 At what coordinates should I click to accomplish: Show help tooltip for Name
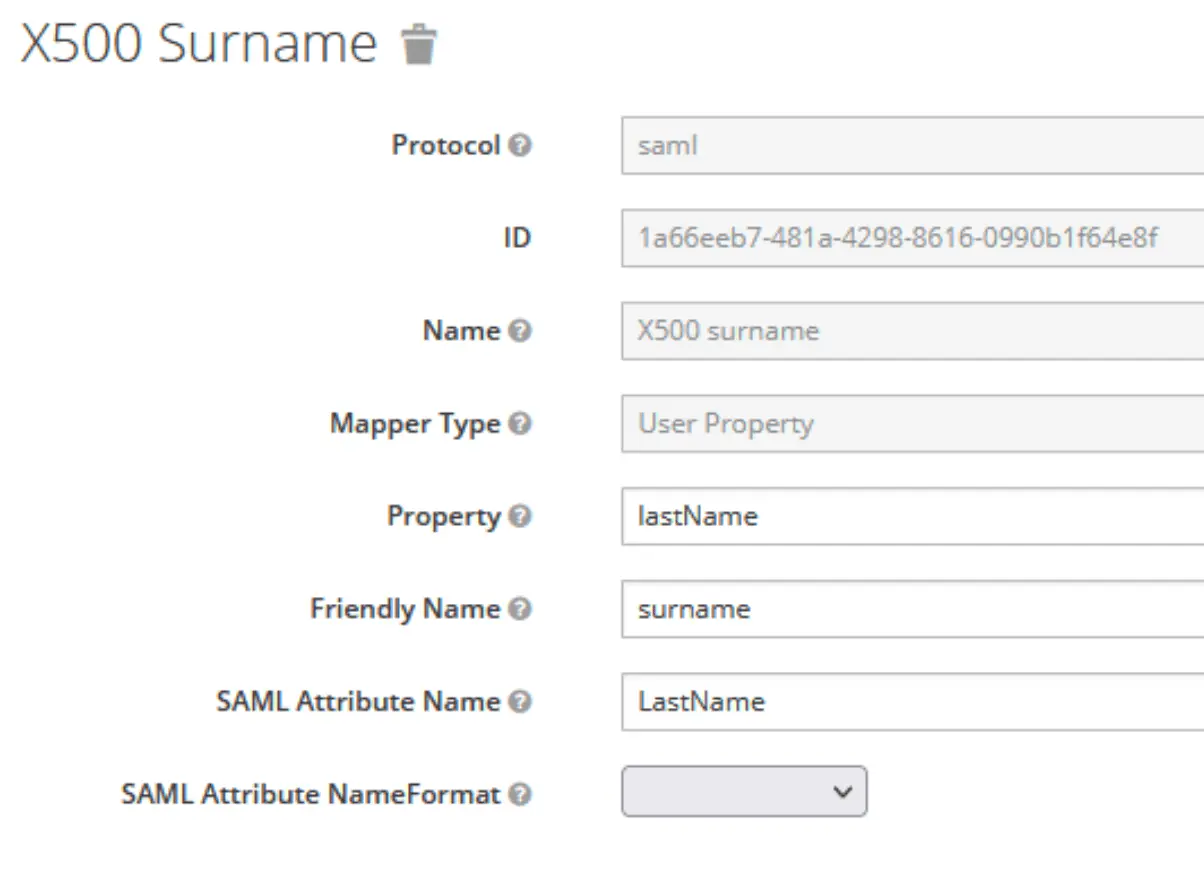pyautogui.click(x=519, y=331)
